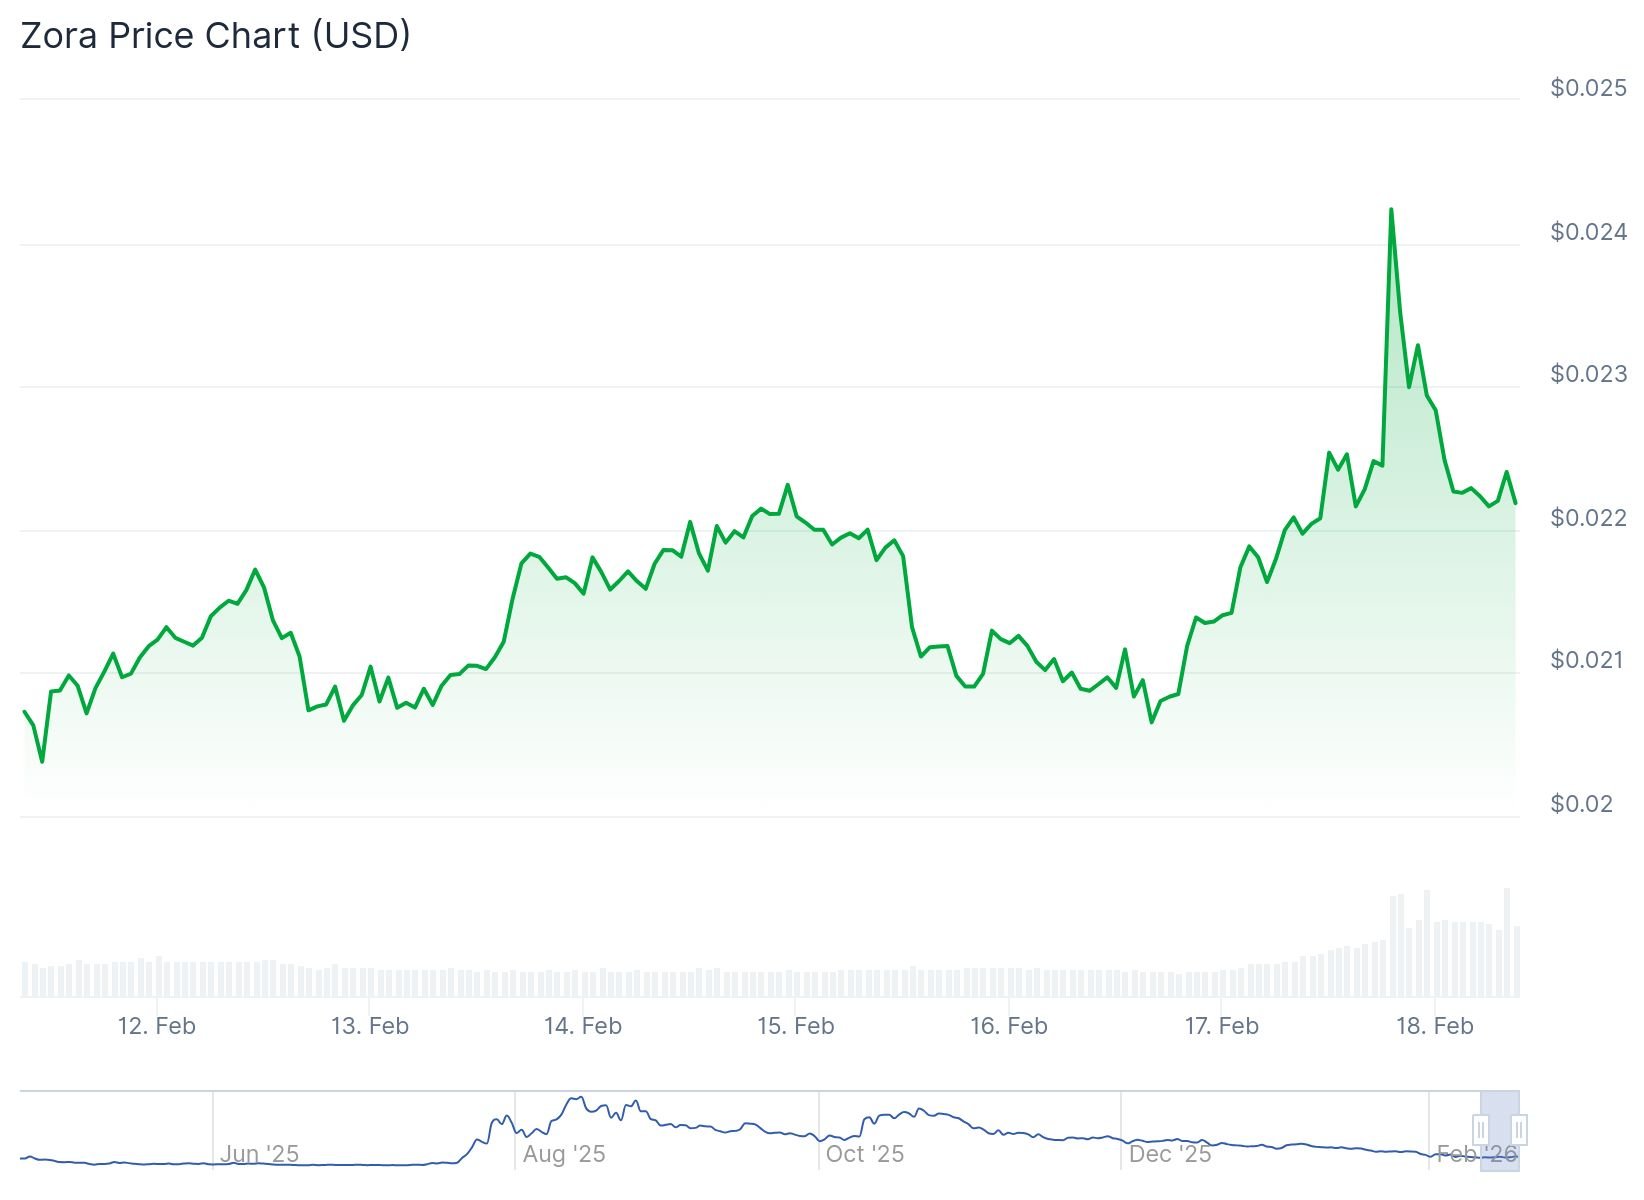1644x1200 pixels.
Task: Click the 17. Feb date label
Action: (x=1222, y=1026)
